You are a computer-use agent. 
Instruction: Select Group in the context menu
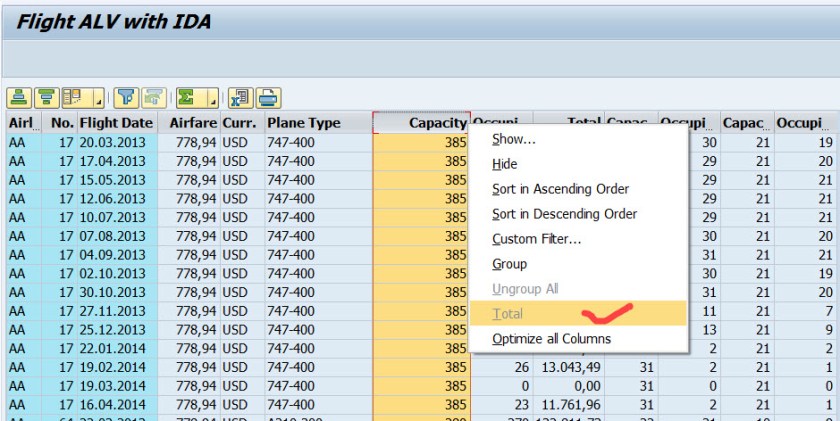tap(509, 264)
